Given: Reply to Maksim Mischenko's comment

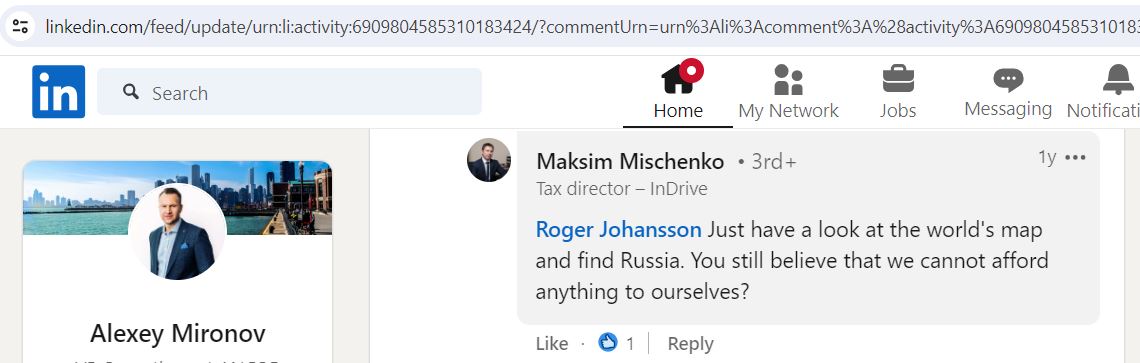Looking at the screenshot, I should [691, 343].
